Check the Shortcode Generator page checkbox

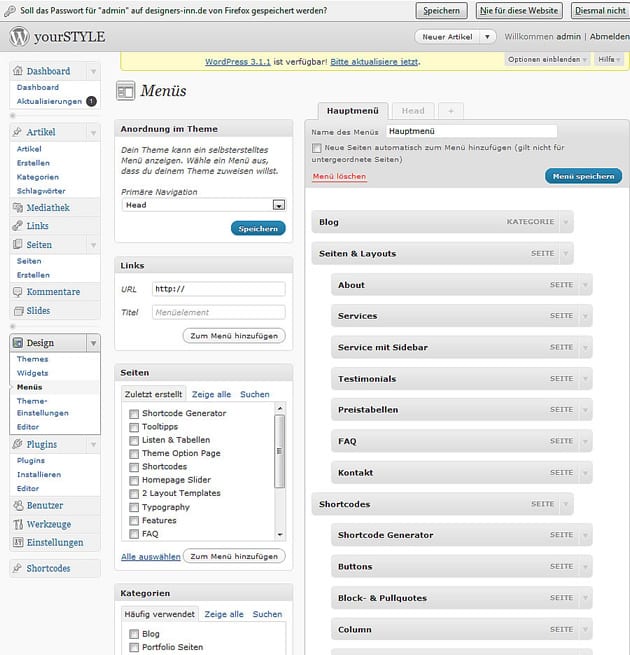[x=134, y=414]
